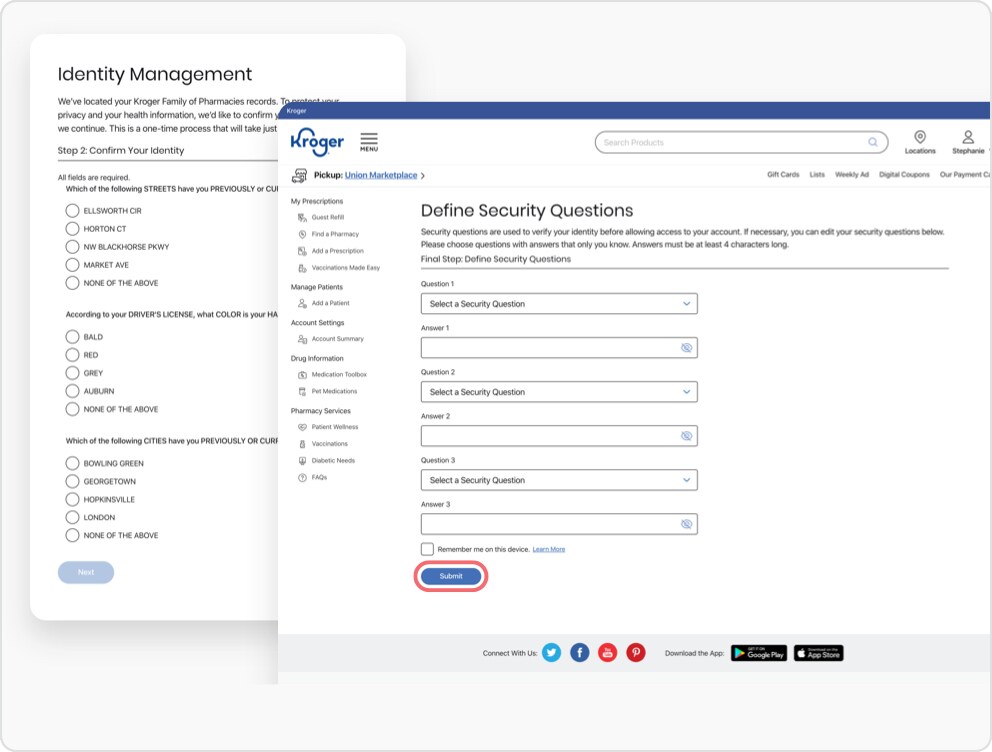This screenshot has width=992, height=752.
Task: Click the Pickup car icon
Action: coord(299,175)
